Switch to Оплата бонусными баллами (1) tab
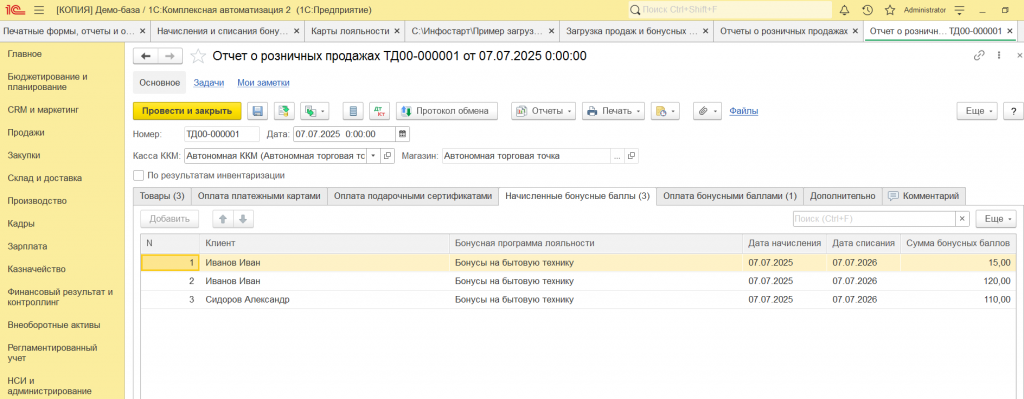This screenshot has height=399, width=1024. pos(729,196)
